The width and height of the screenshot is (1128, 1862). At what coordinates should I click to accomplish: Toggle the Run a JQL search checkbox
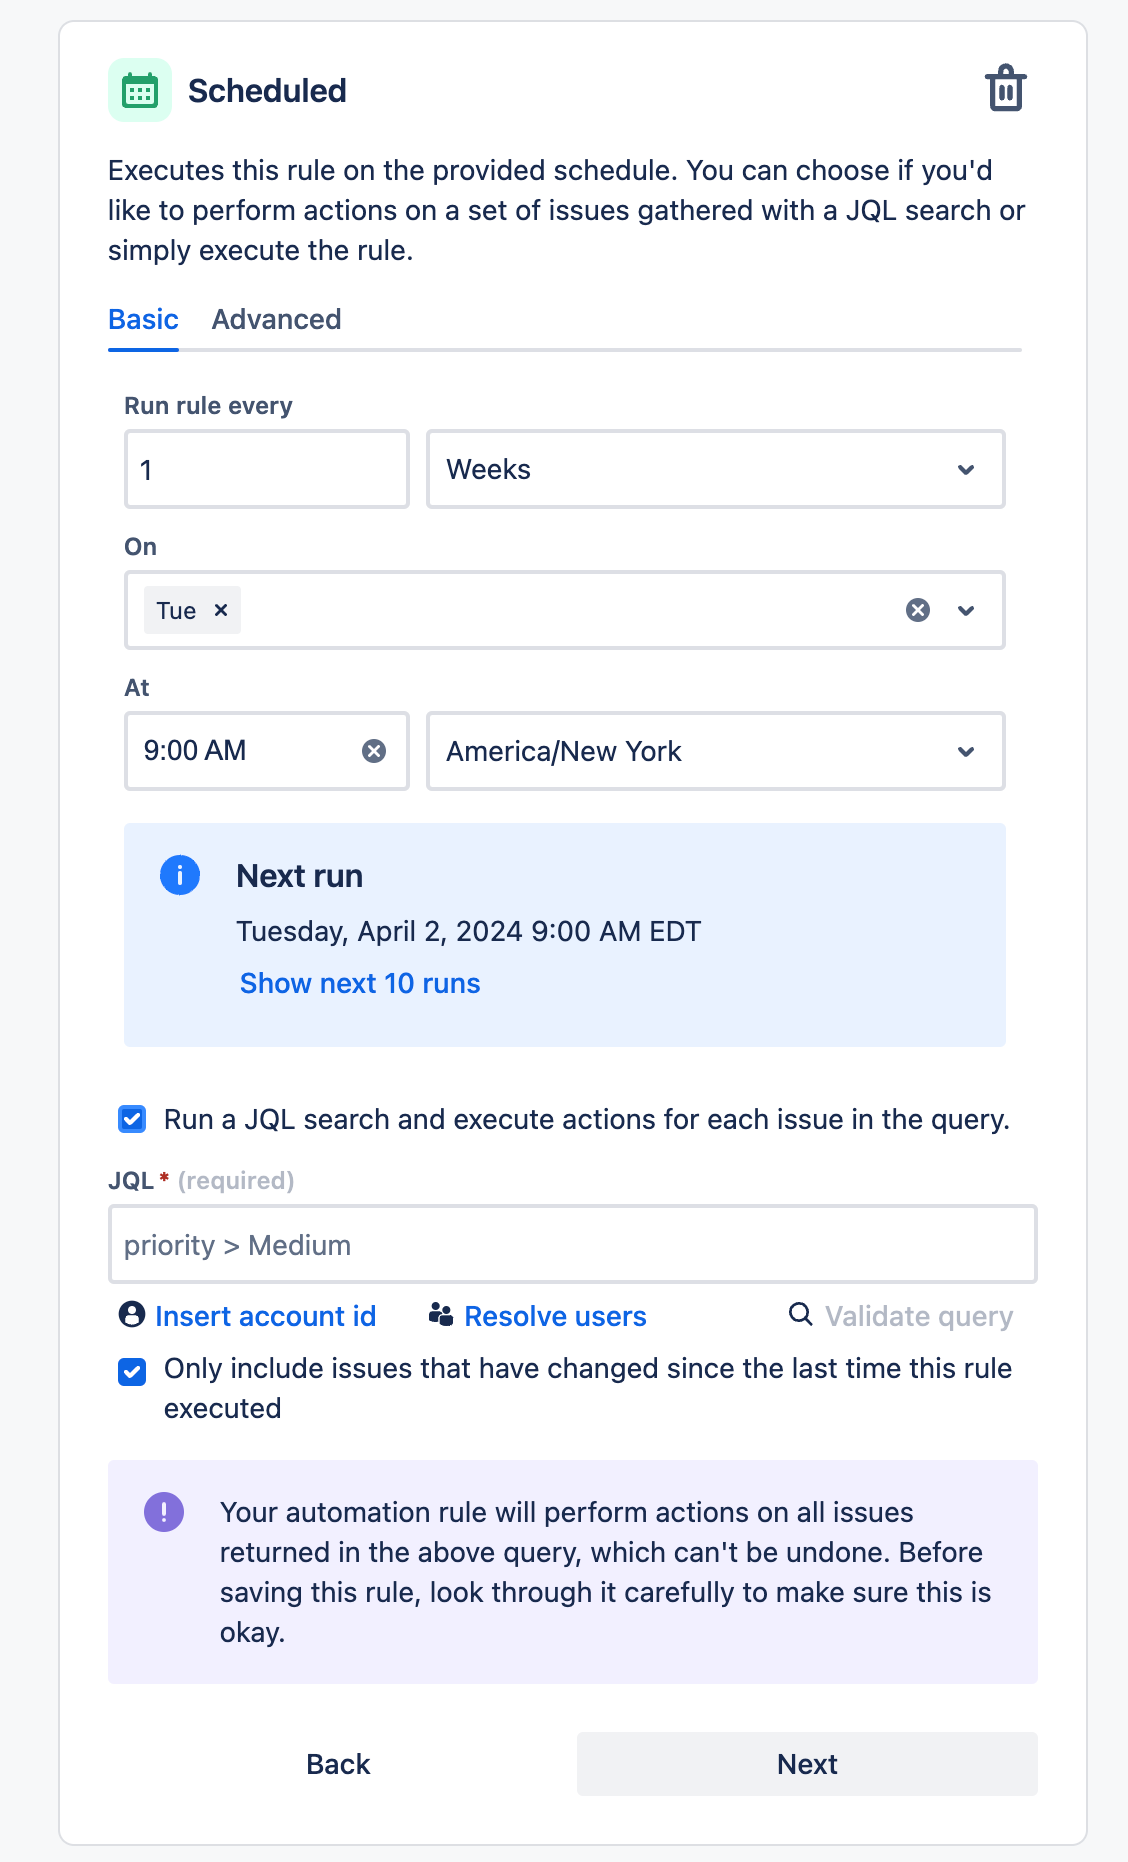[132, 1119]
